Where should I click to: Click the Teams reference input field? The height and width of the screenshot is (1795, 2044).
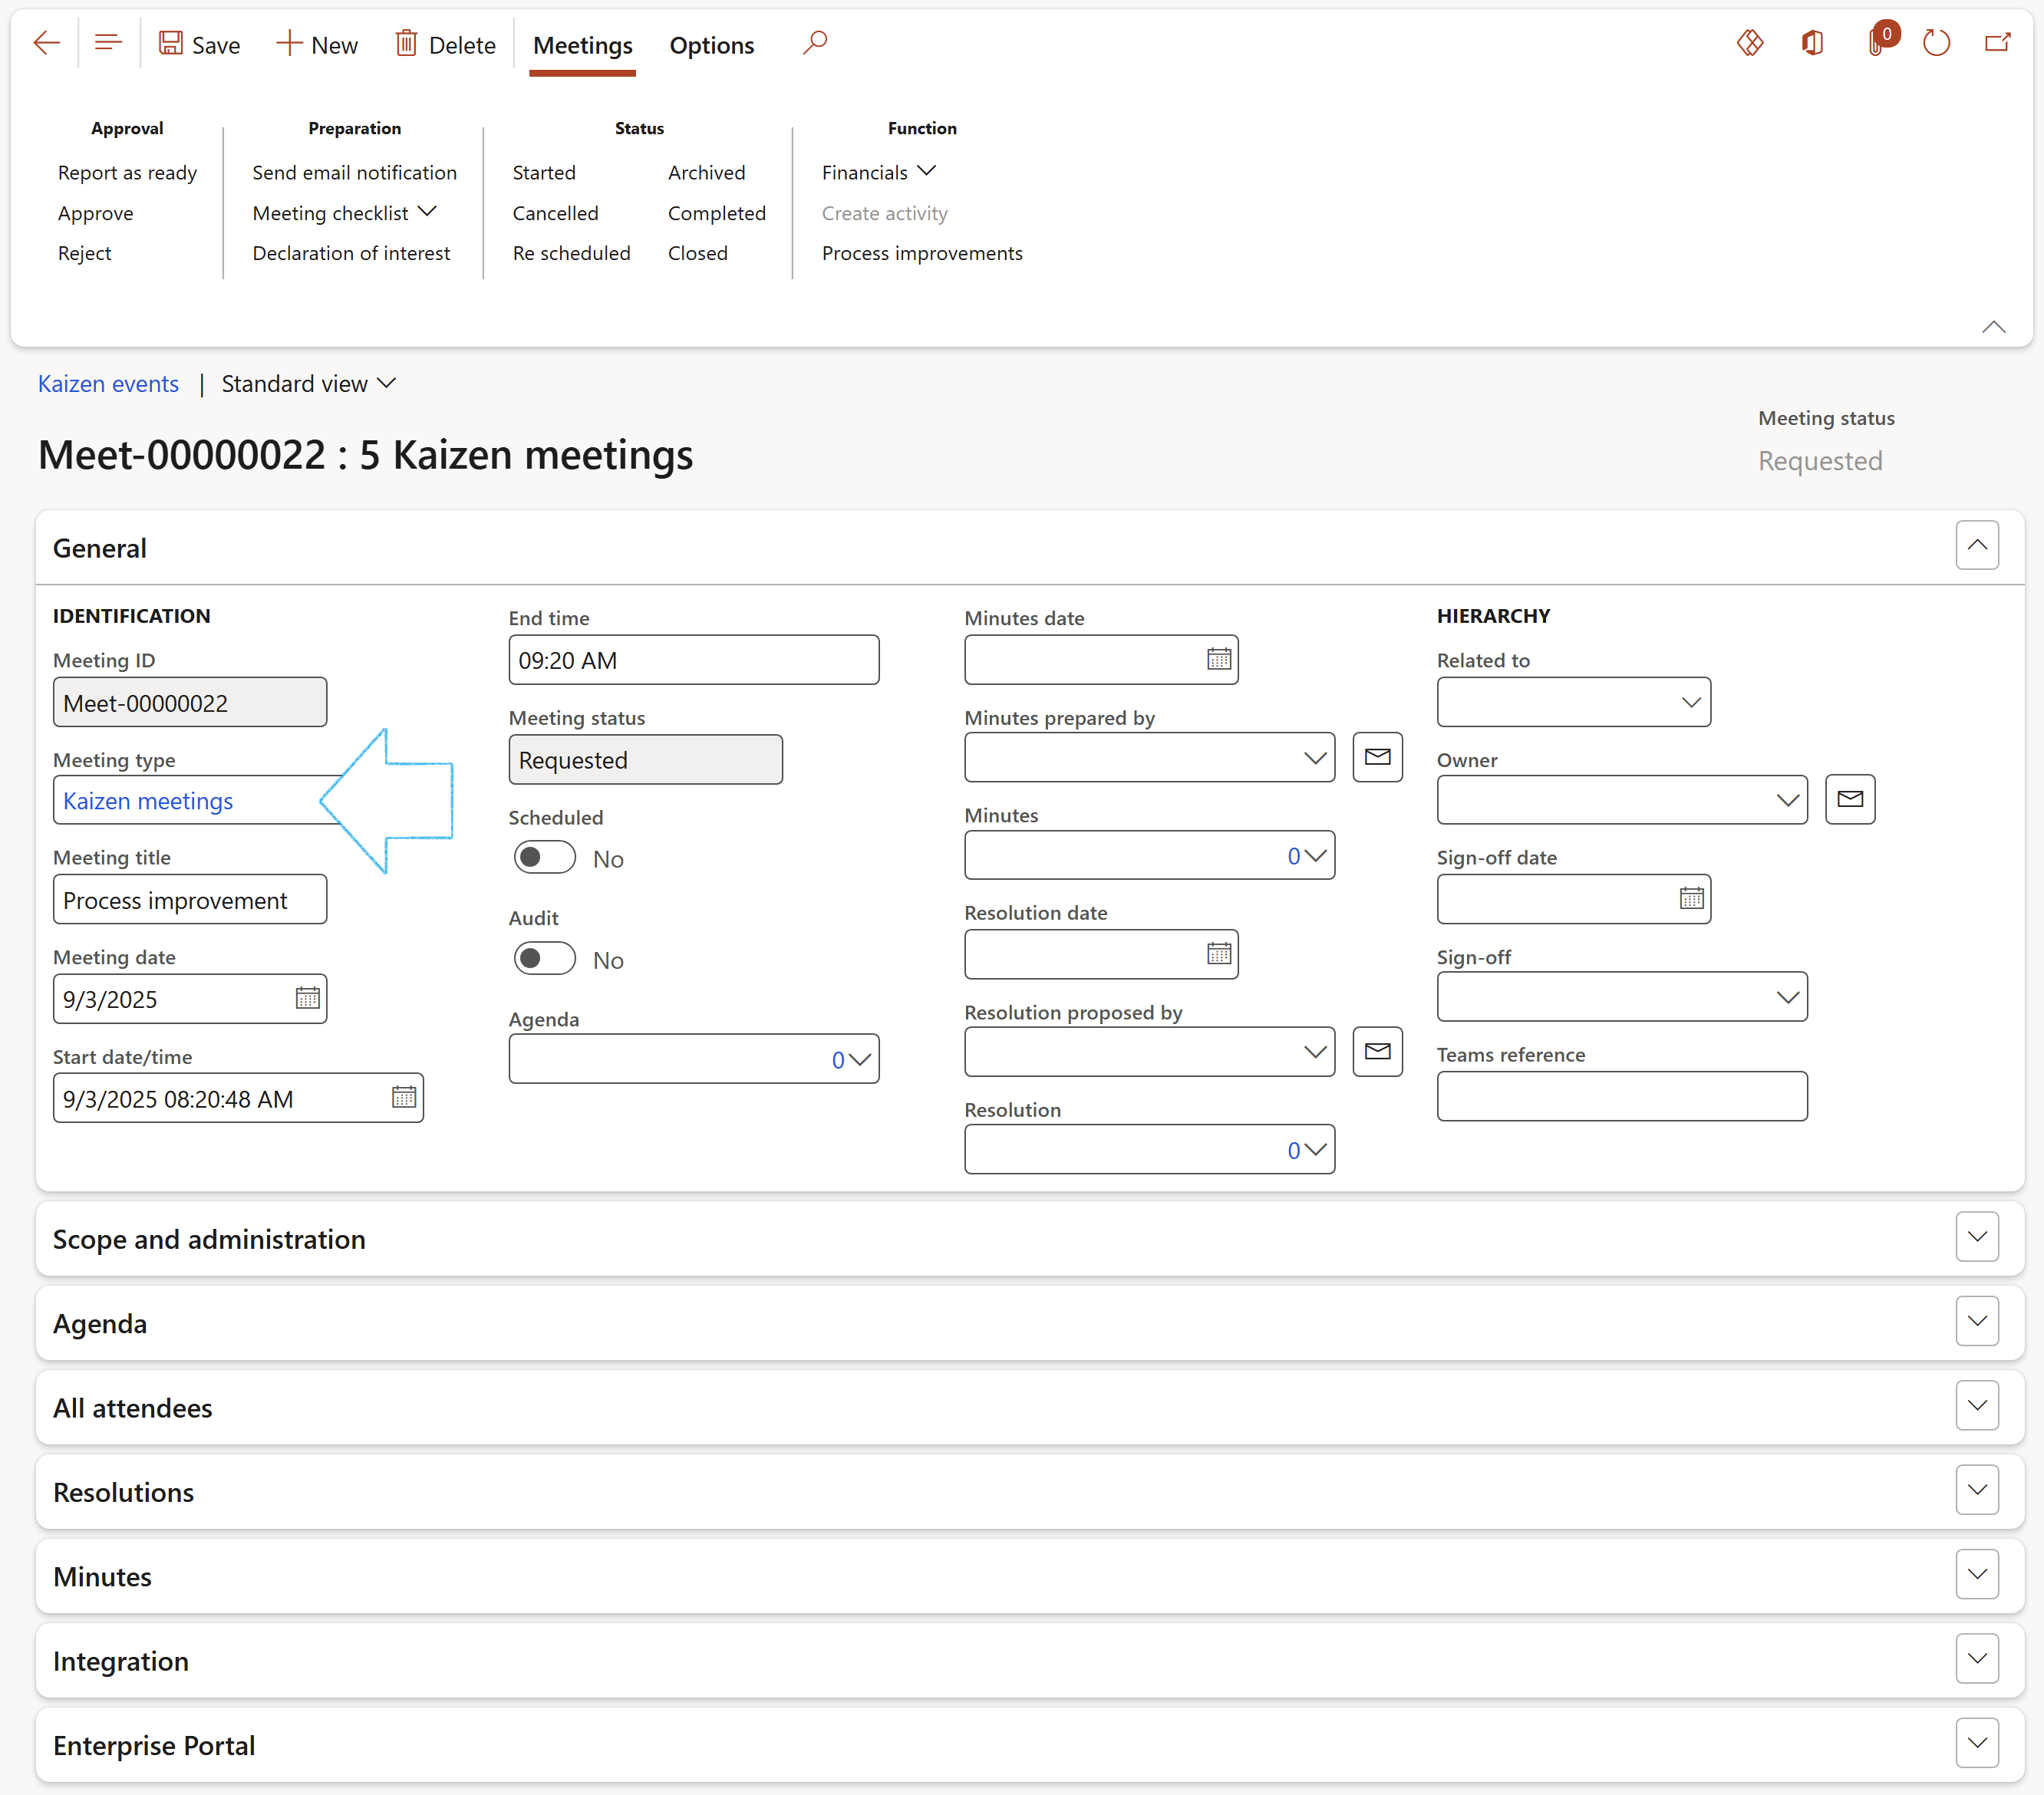click(x=1621, y=1096)
